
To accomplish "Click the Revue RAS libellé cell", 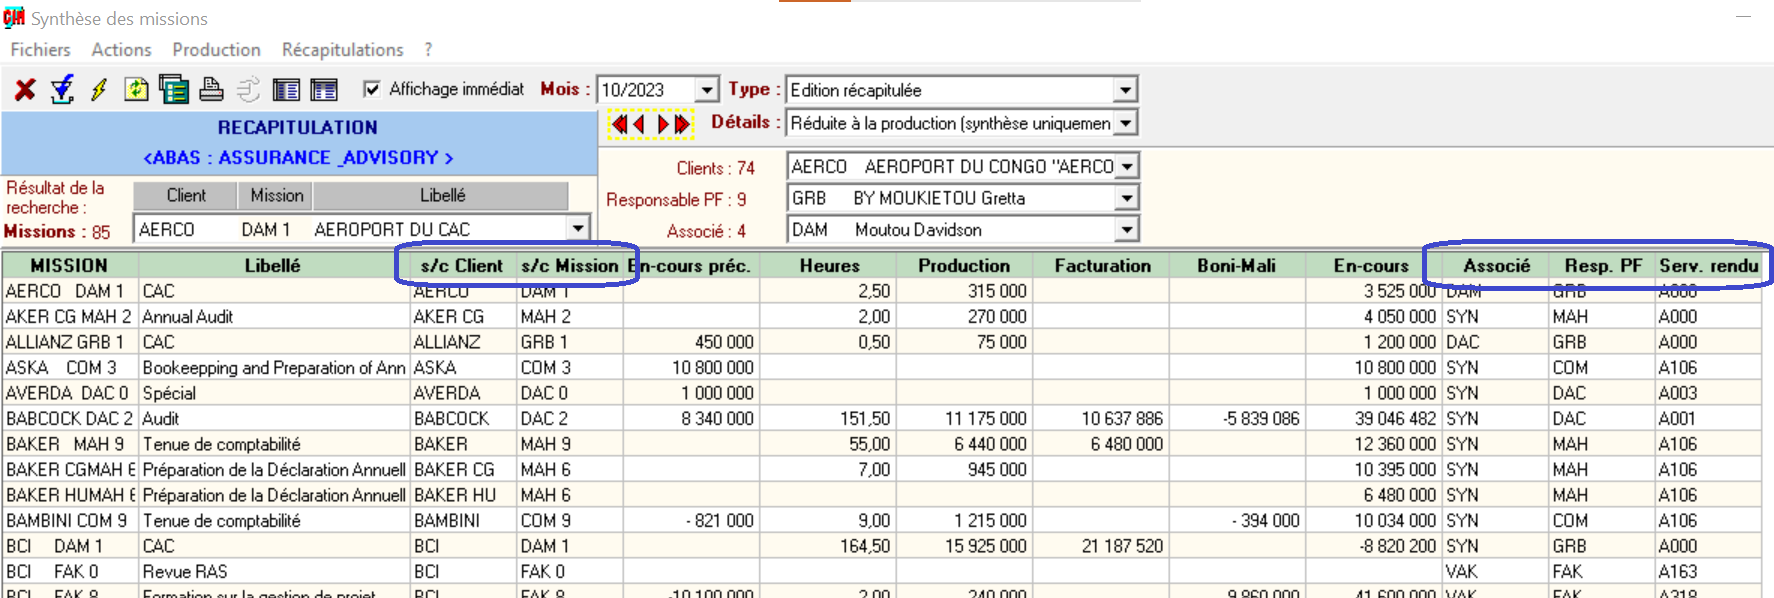I will point(274,572).
